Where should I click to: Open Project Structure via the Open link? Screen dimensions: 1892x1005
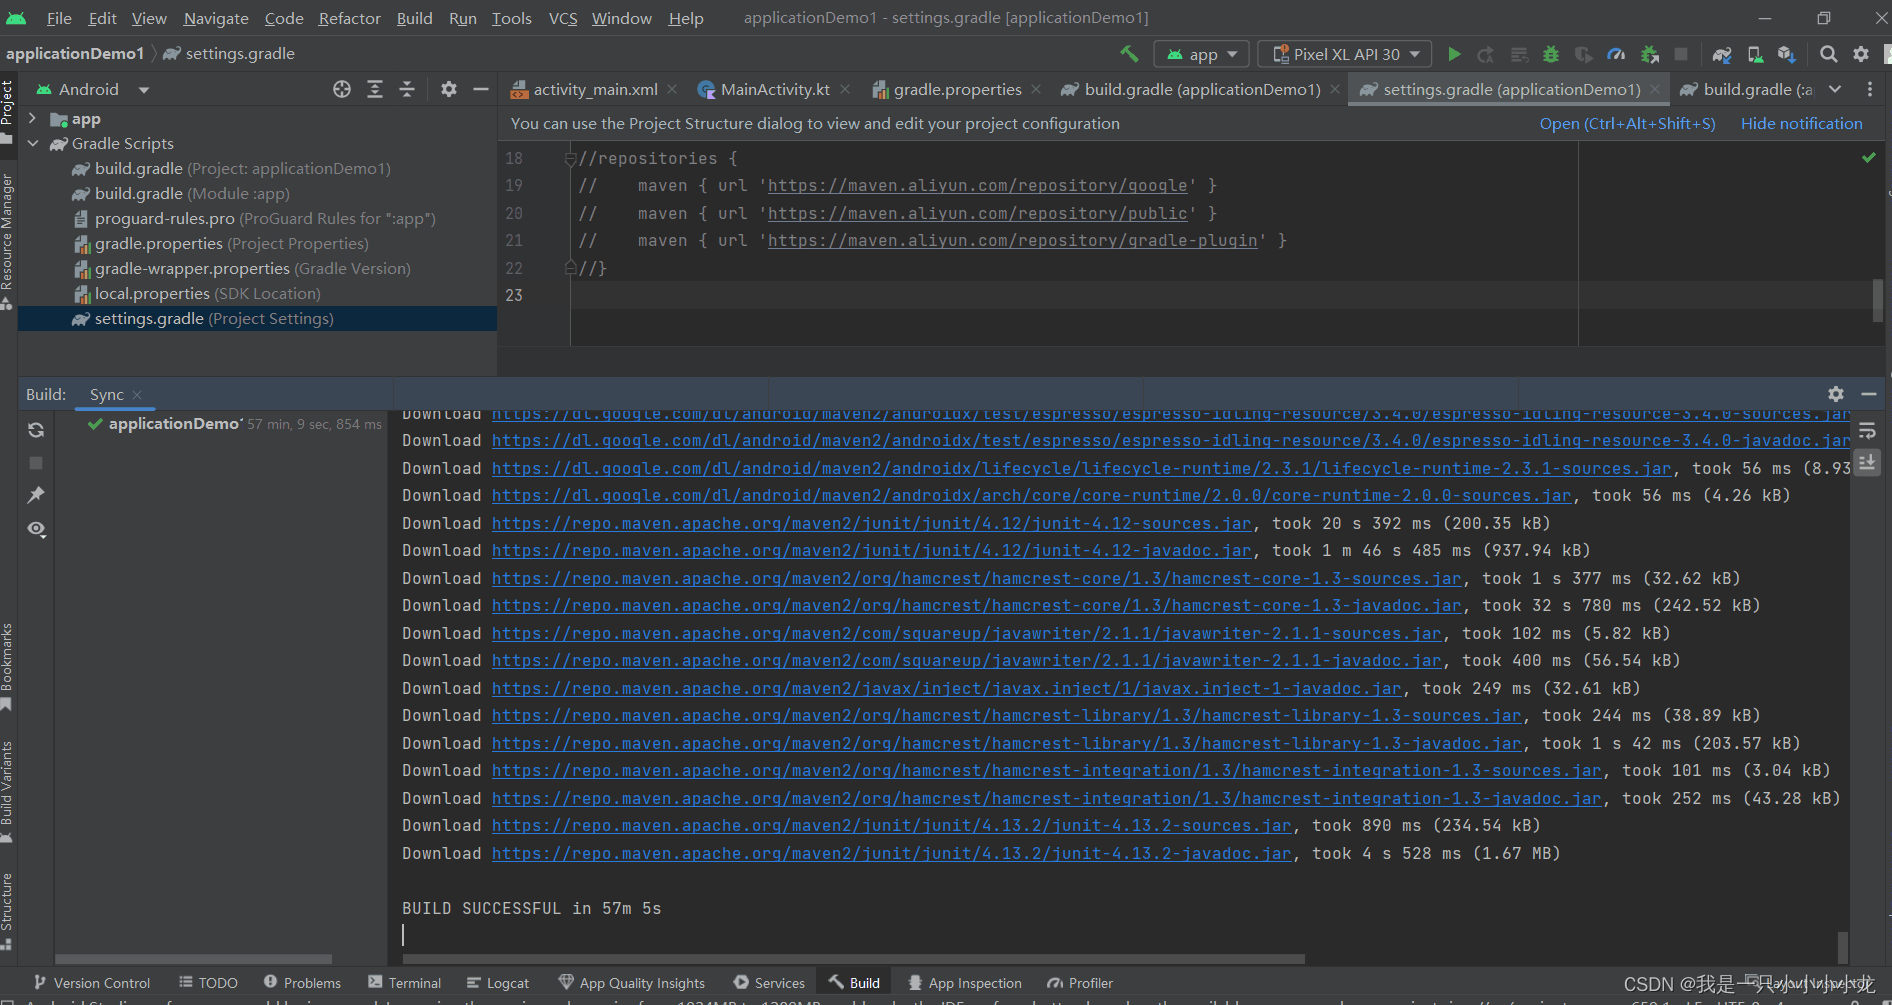pyautogui.click(x=1626, y=123)
